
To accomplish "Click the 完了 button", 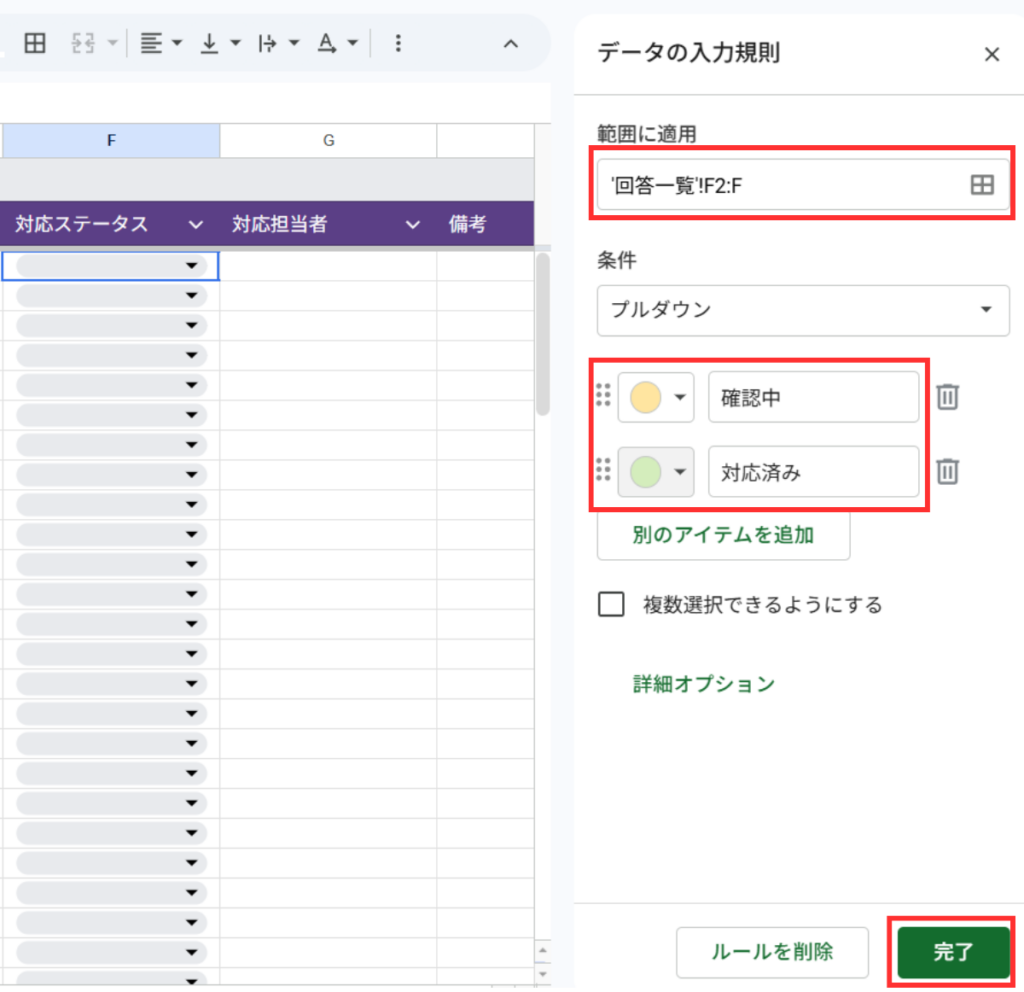I will 953,952.
